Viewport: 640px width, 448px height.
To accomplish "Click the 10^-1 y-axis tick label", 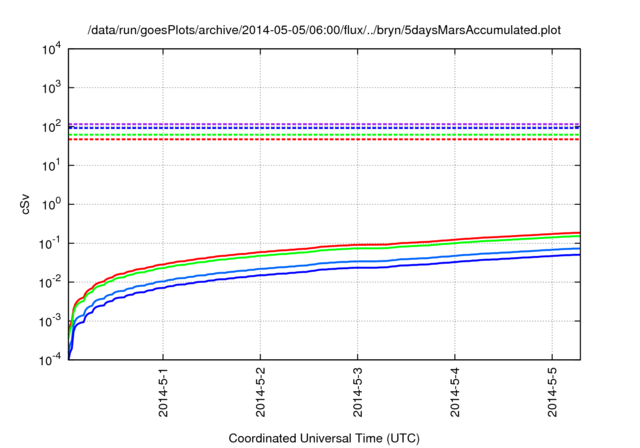I will 50,243.
